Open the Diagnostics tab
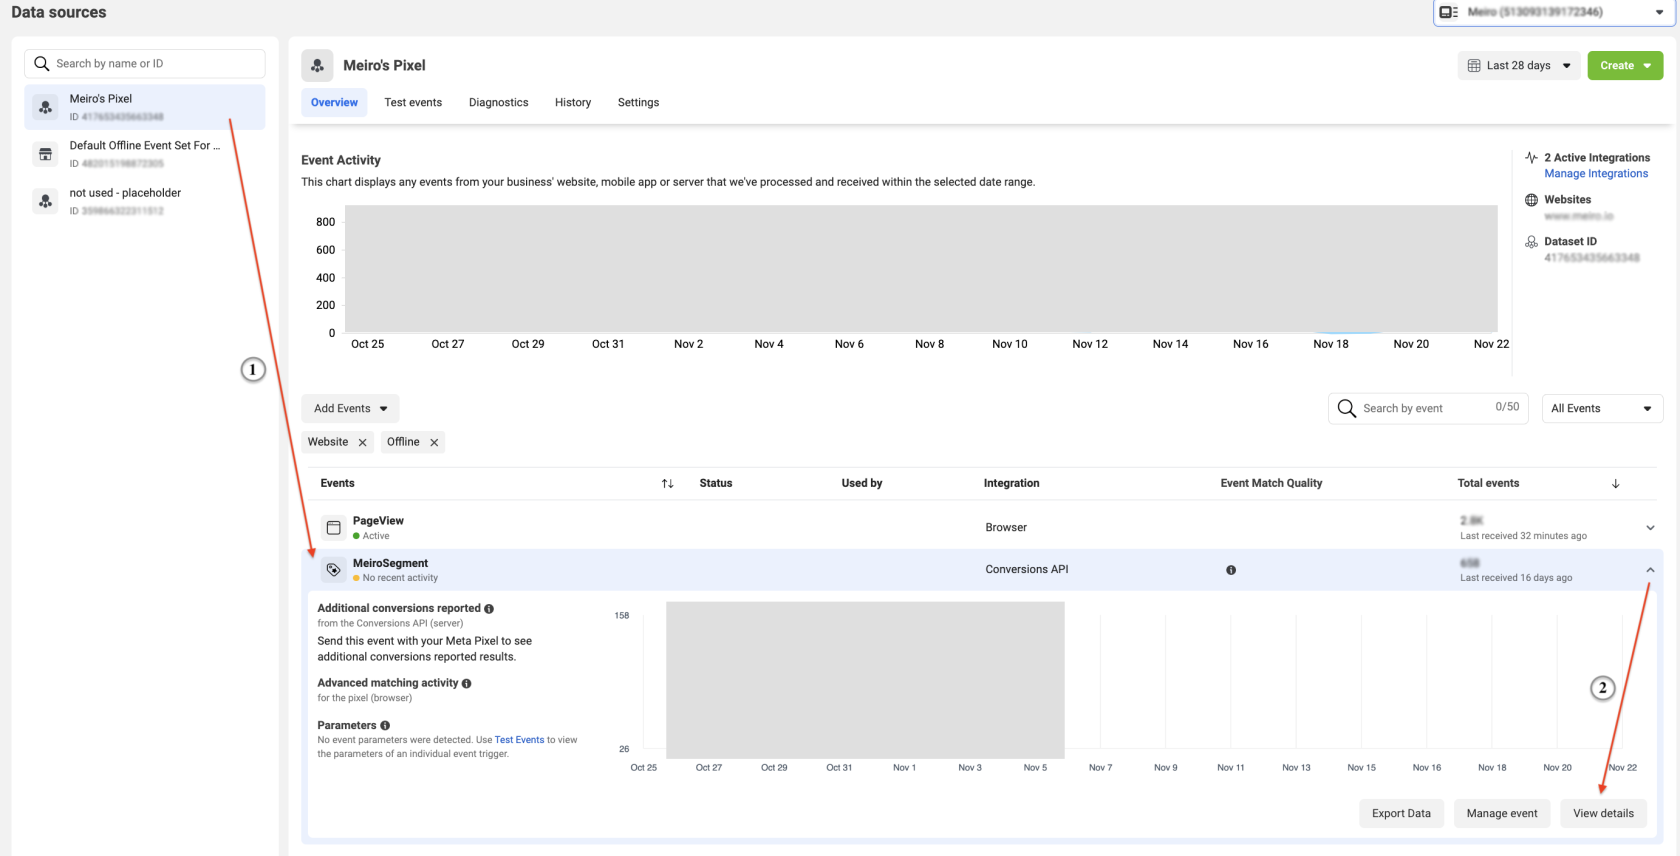The width and height of the screenshot is (1680, 856). coord(498,102)
